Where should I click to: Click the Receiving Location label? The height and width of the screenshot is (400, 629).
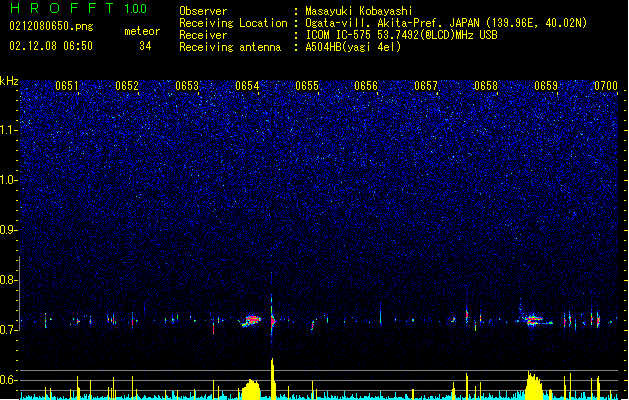[x=233, y=23]
